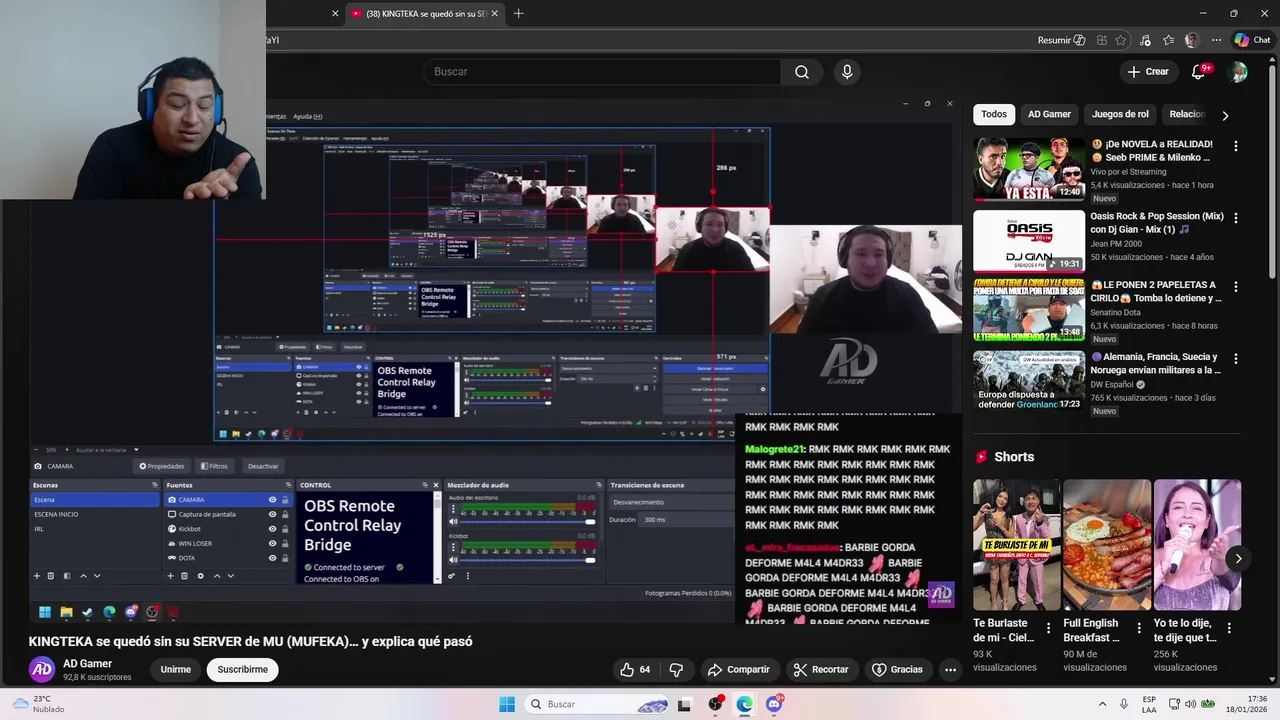Open Desvanecimiento transition dropdown in video's OBS
The width and height of the screenshot is (1280, 720).
[671, 502]
